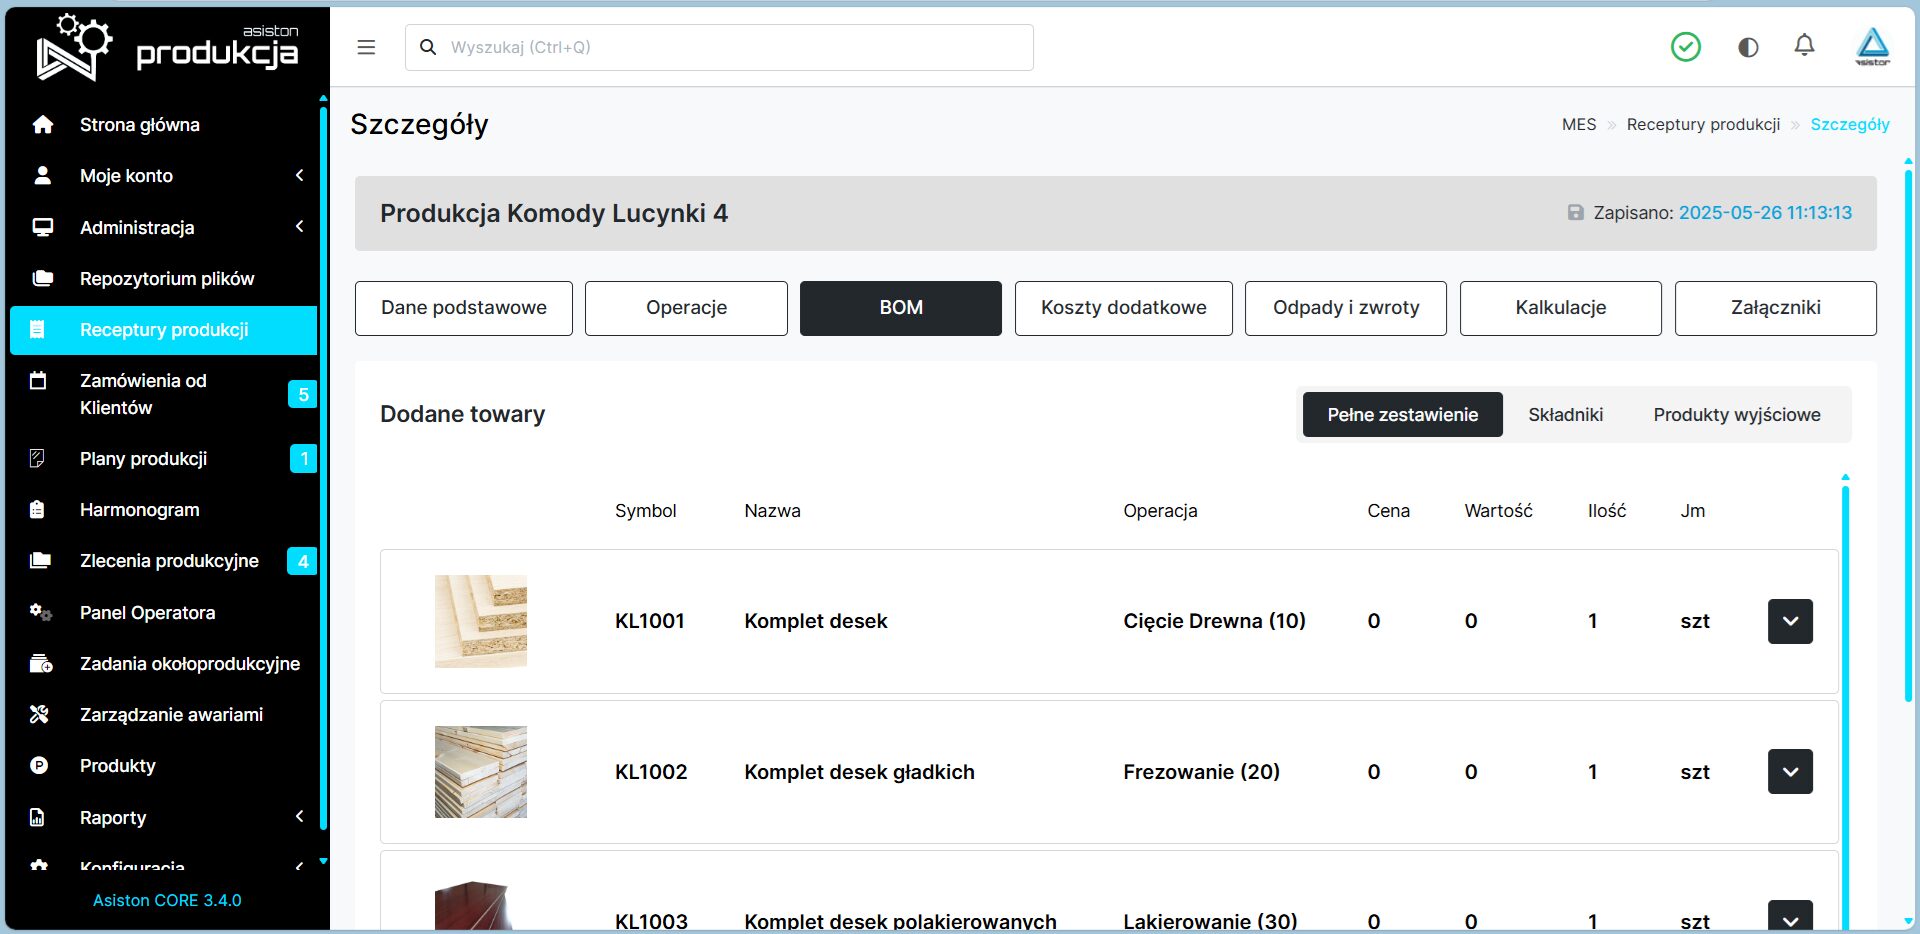The width and height of the screenshot is (1920, 934).
Task: Go to Strona główna home icon
Action: (42, 124)
